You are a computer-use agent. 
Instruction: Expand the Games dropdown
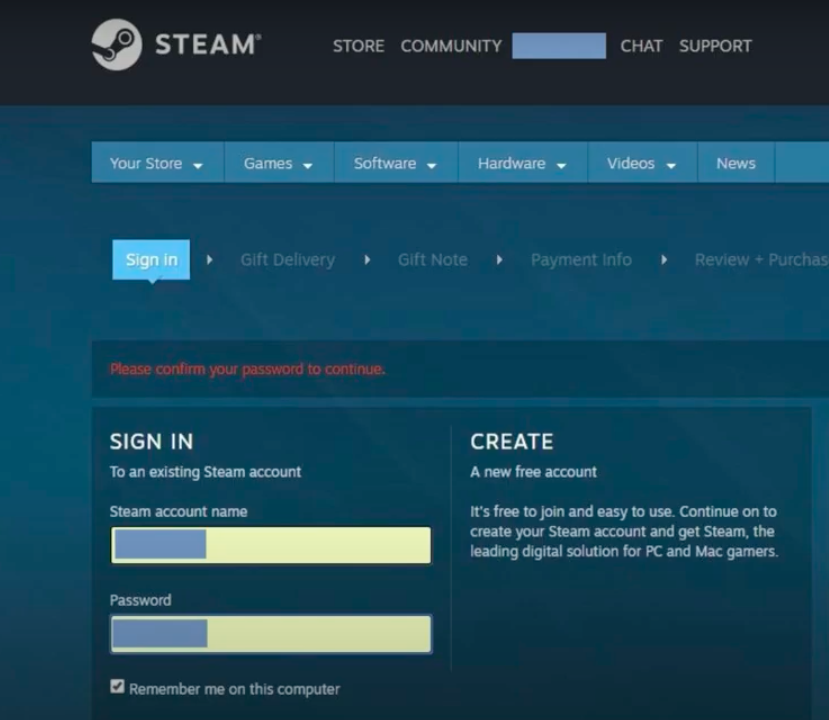(278, 163)
